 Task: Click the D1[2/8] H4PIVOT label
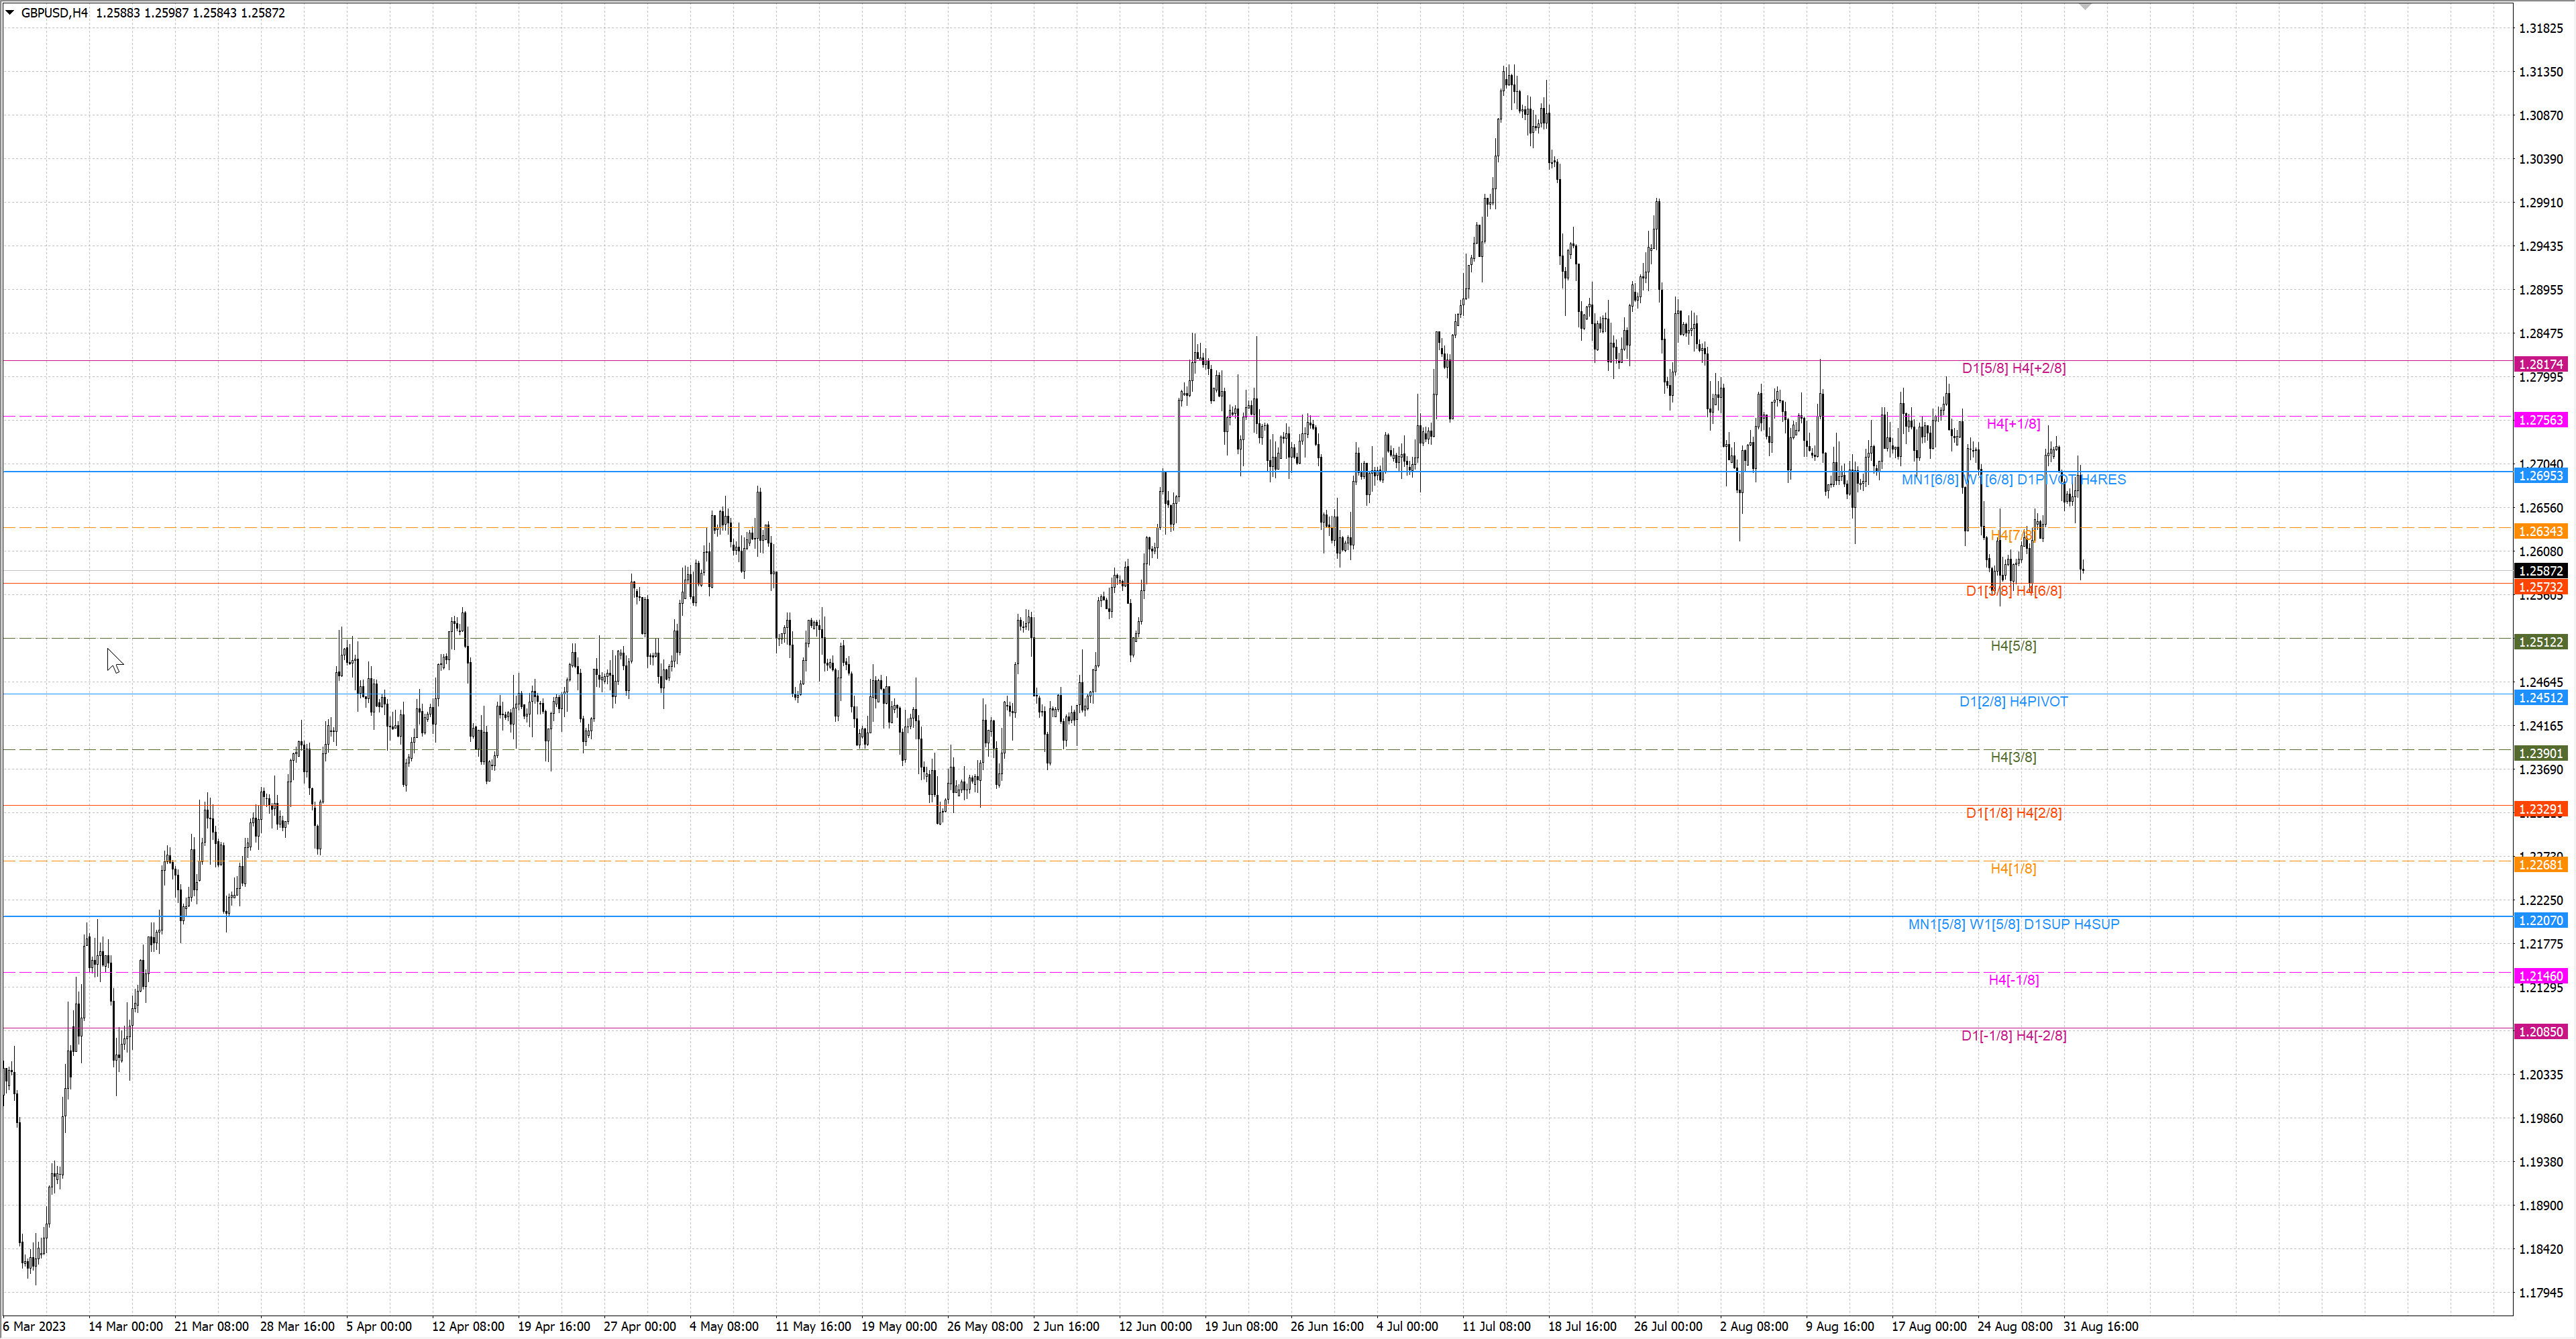tap(2013, 702)
